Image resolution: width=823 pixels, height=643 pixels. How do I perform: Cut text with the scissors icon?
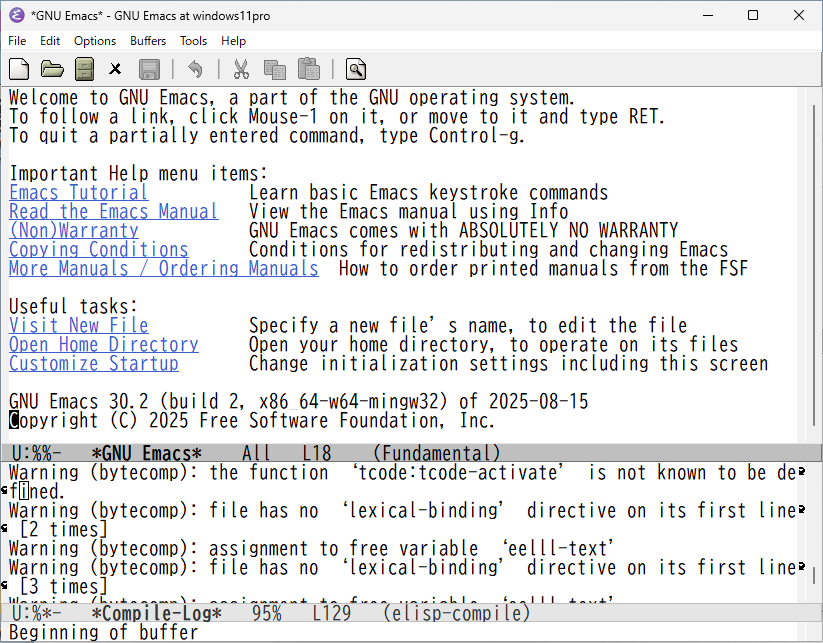pyautogui.click(x=241, y=69)
